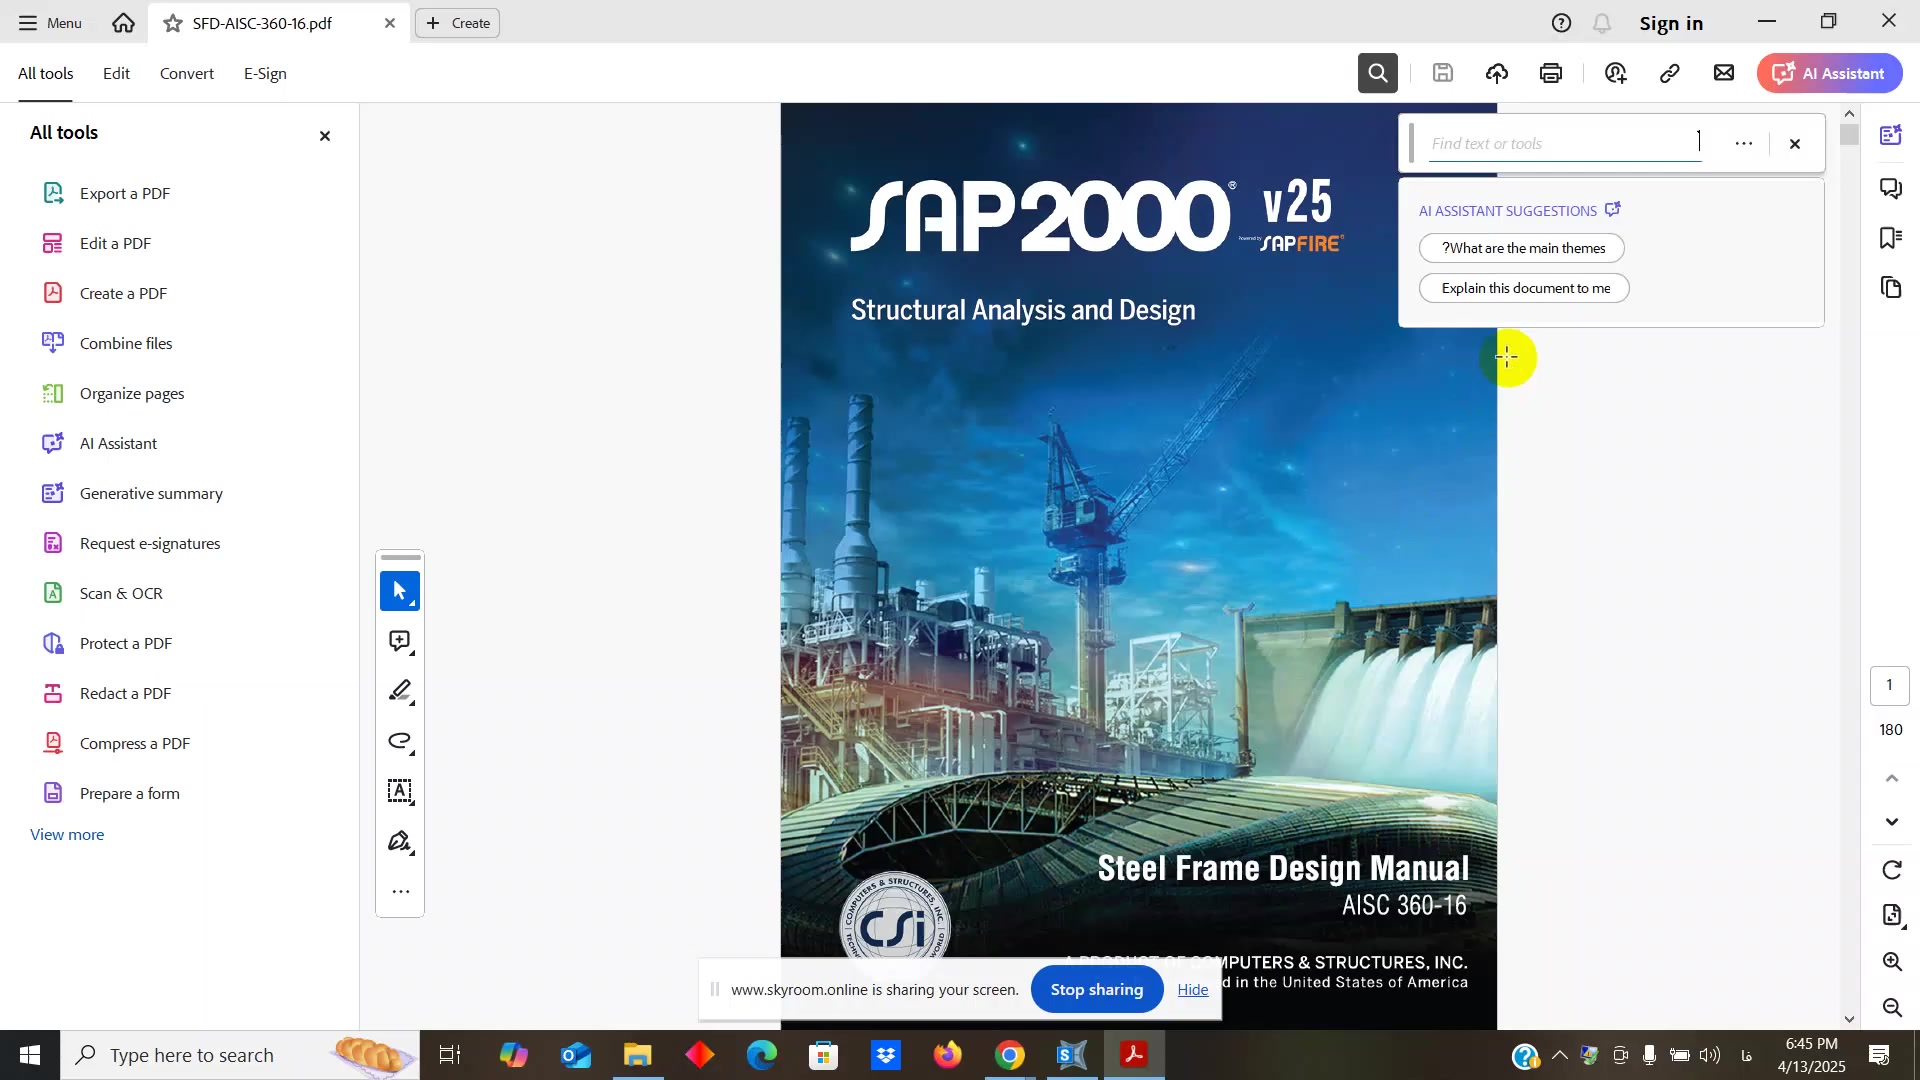The image size is (1920, 1080).
Task: Select the freehand draw loop tool
Action: pos(400,741)
